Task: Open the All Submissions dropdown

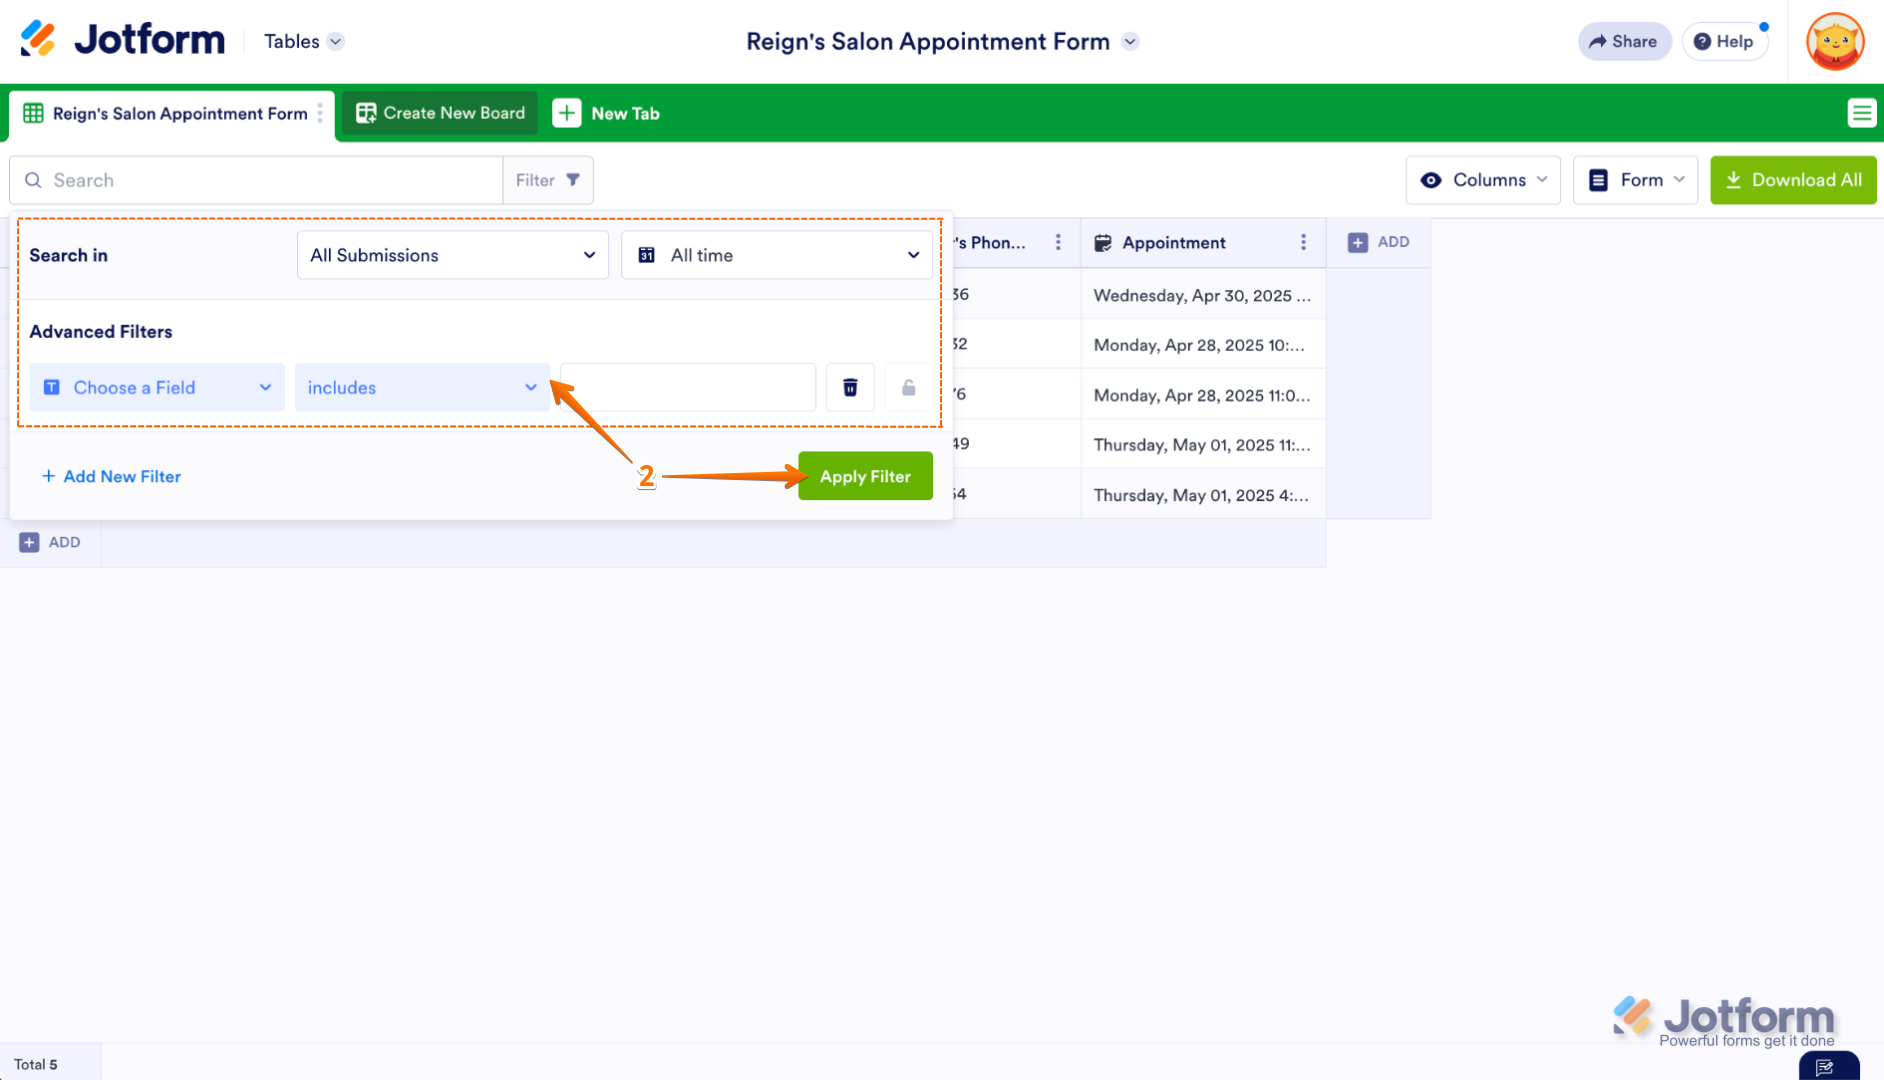Action: click(453, 255)
